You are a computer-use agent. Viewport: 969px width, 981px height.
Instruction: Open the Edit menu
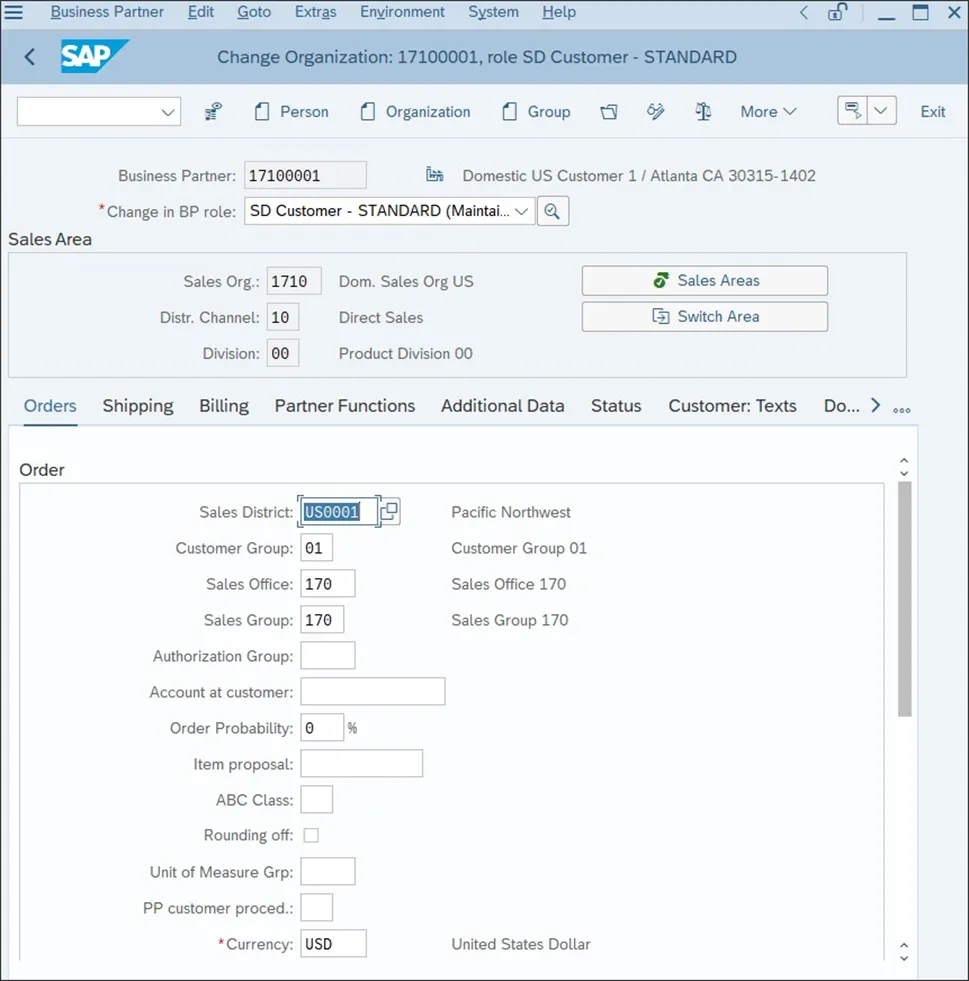click(x=200, y=12)
